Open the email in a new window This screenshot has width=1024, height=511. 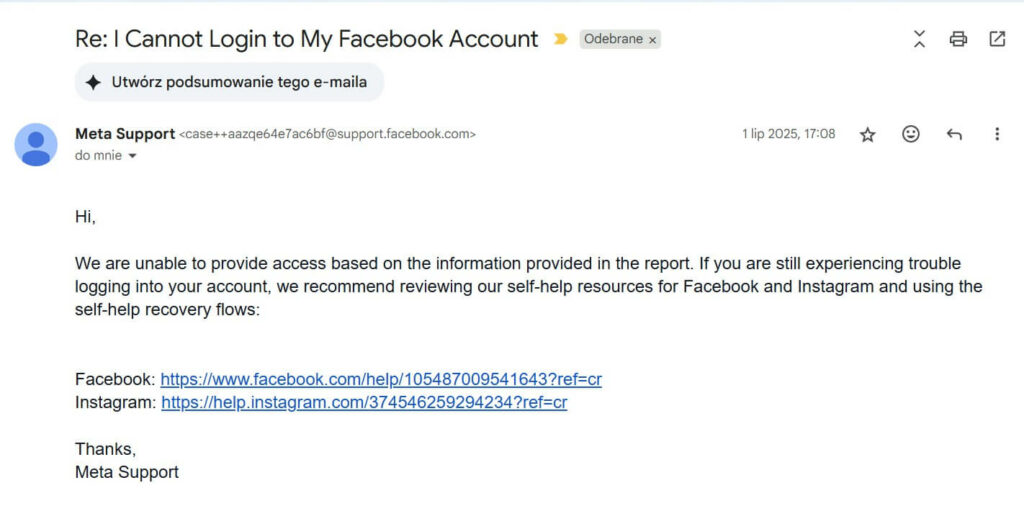click(x=997, y=39)
